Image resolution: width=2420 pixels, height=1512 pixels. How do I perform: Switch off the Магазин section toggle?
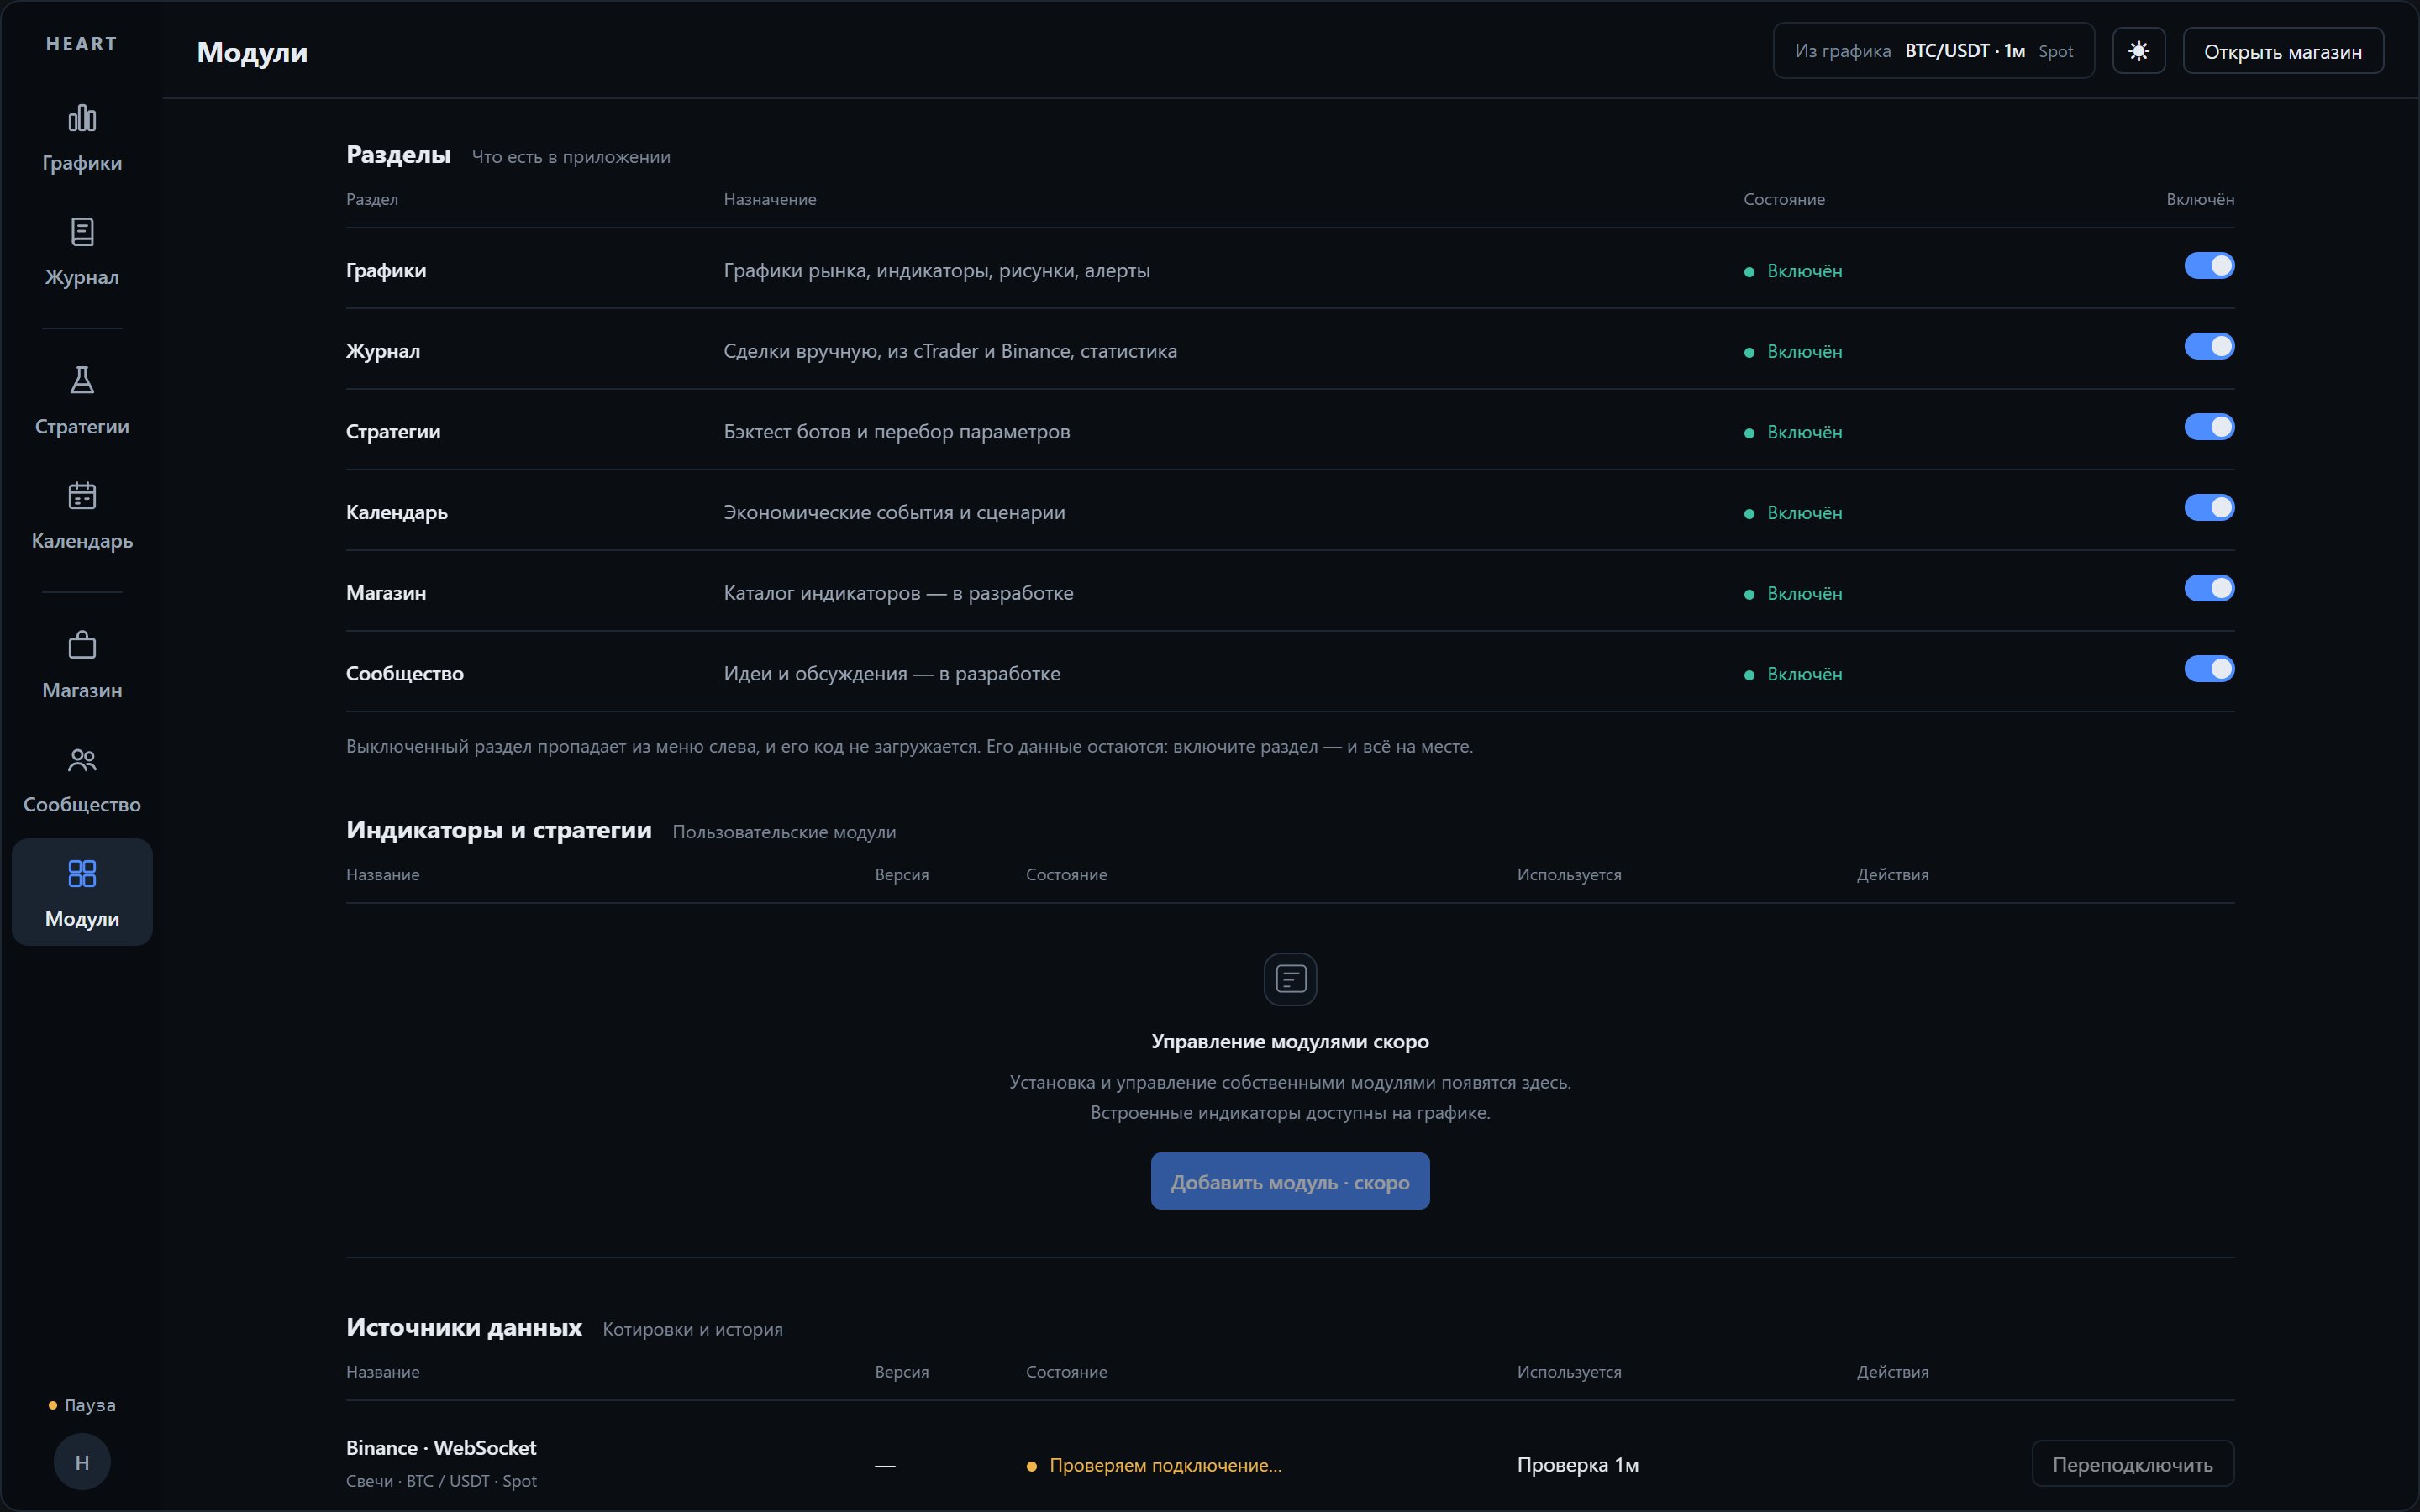coord(2208,588)
